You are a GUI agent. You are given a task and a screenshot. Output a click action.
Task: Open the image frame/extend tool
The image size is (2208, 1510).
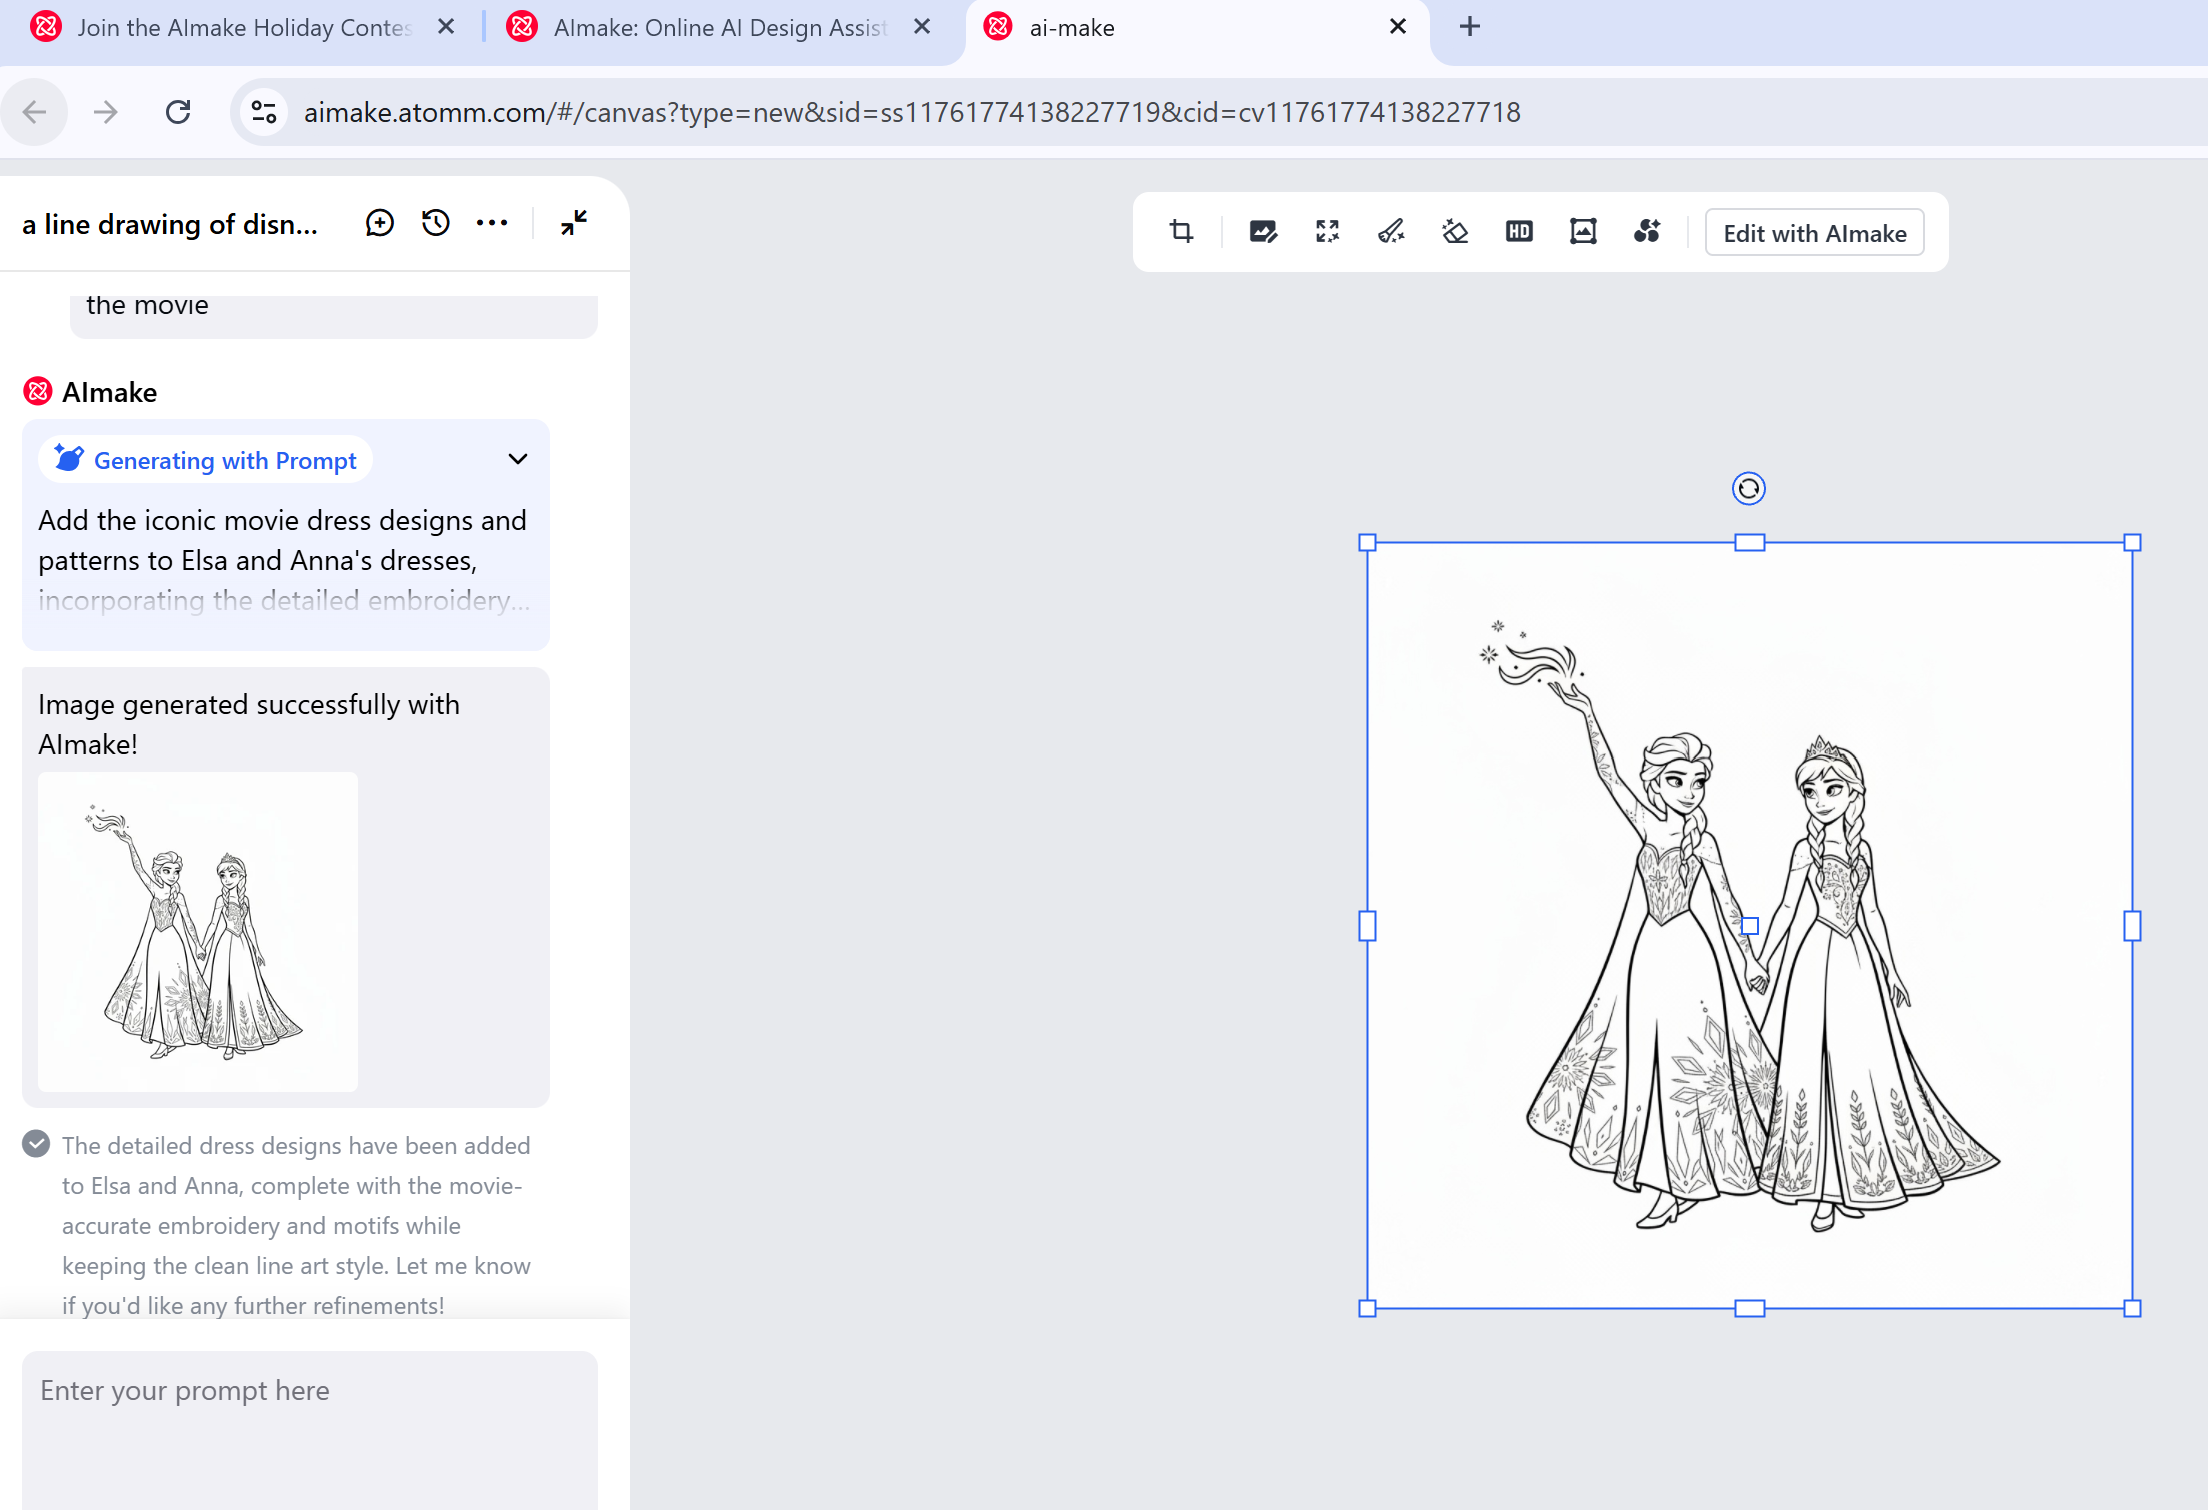point(1583,231)
